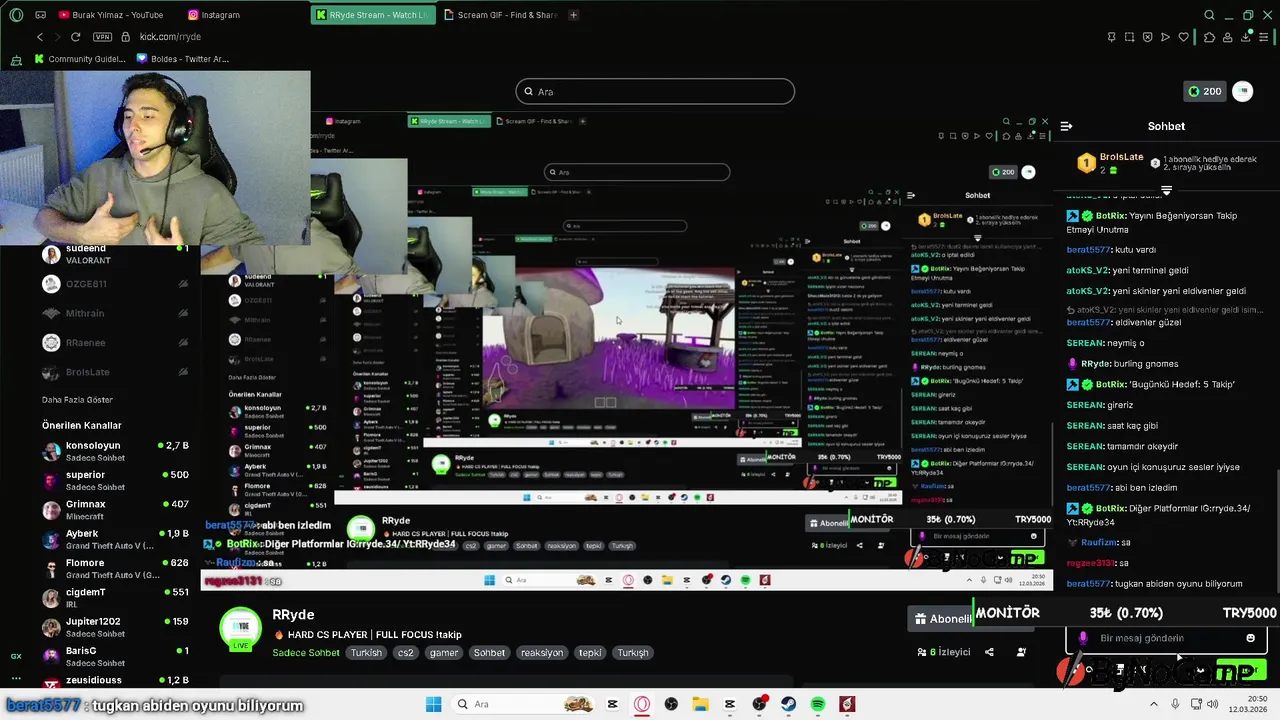This screenshot has width=1280, height=720.
Task: Take a snapshot with the capture icon
Action: point(1129,37)
